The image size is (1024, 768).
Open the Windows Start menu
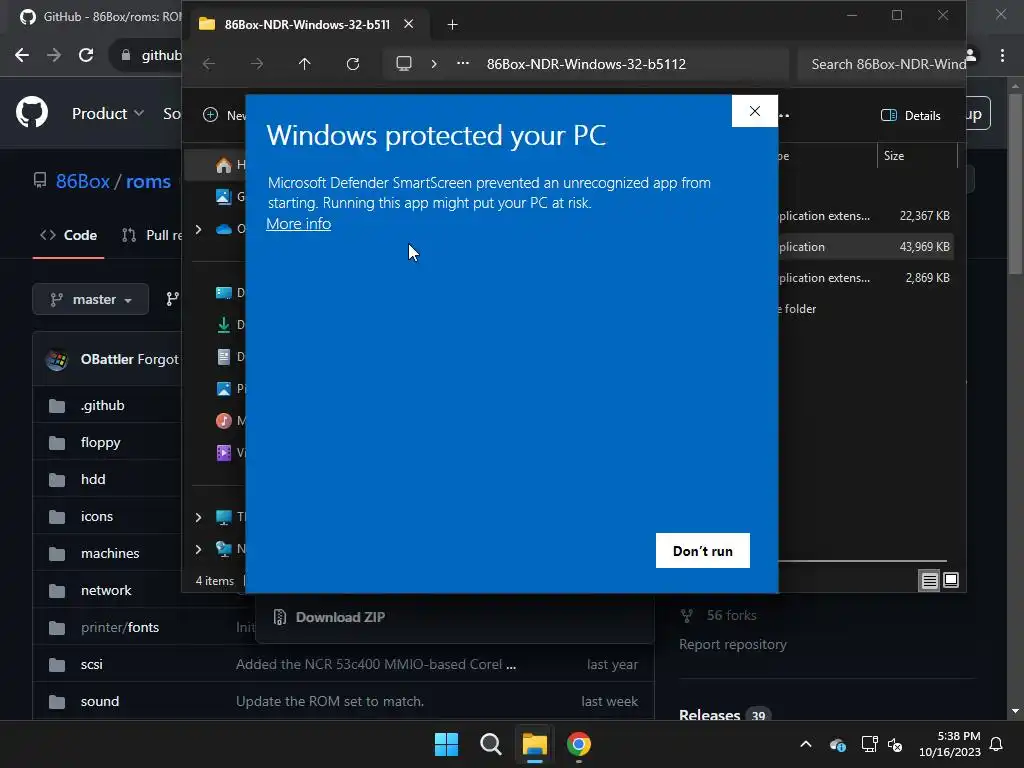point(447,744)
